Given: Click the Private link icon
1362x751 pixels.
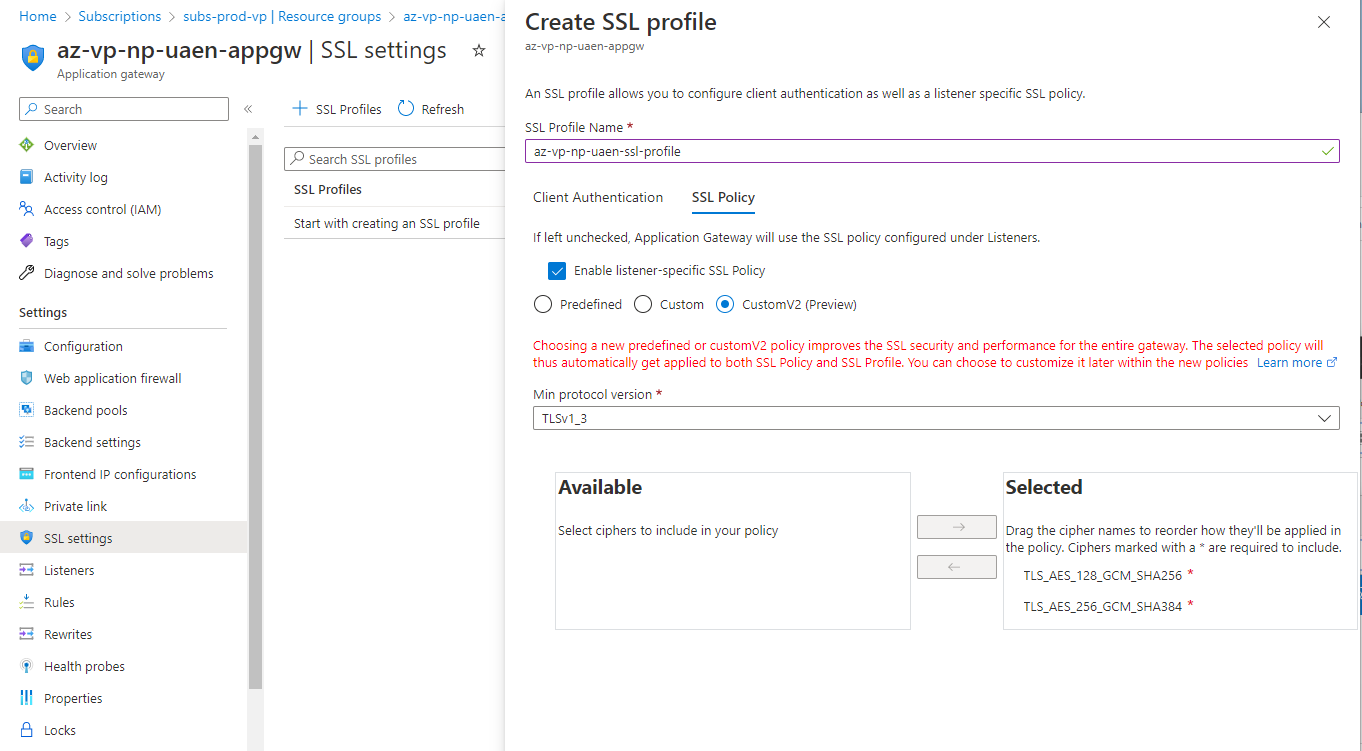Looking at the screenshot, I should [x=27, y=506].
